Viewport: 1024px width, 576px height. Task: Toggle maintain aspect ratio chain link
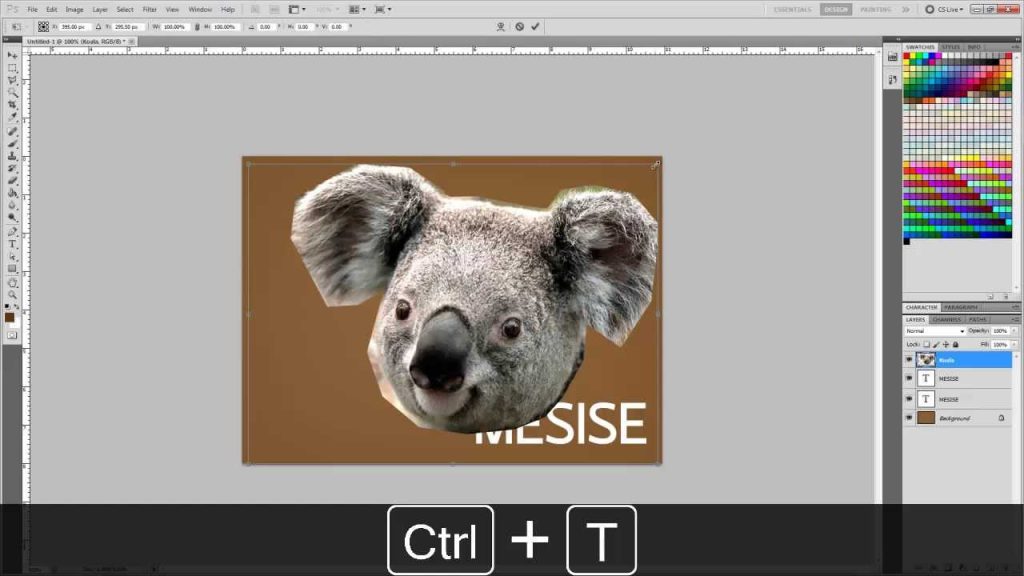pos(197,27)
